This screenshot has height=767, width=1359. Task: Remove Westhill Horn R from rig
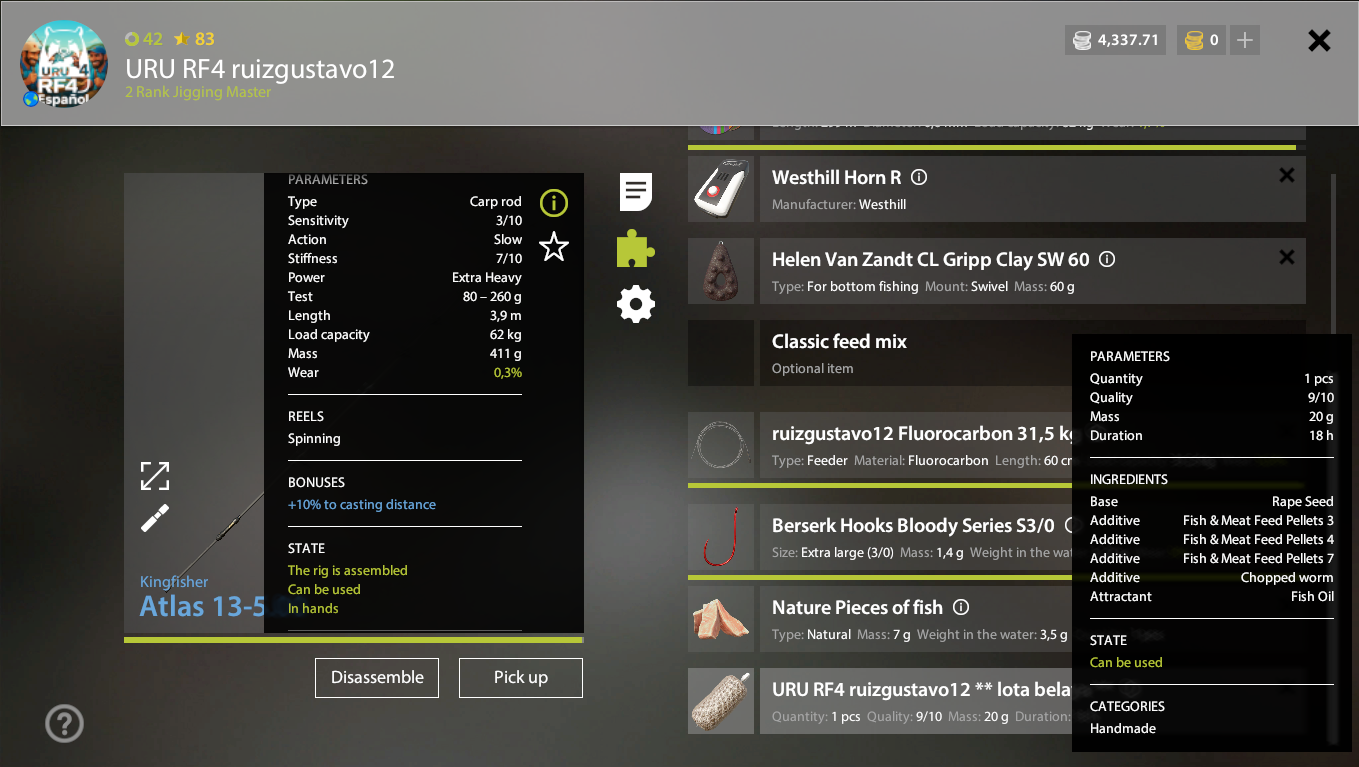click(x=1287, y=175)
